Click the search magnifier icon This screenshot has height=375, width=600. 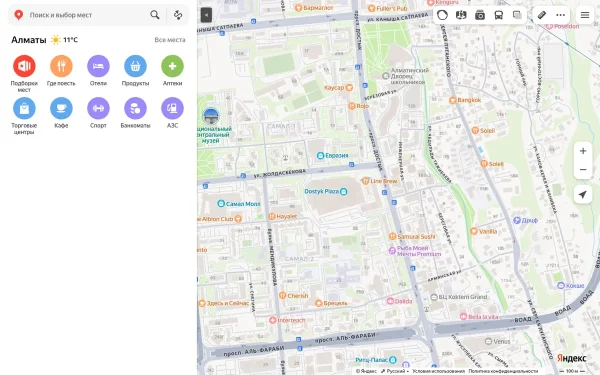click(155, 15)
